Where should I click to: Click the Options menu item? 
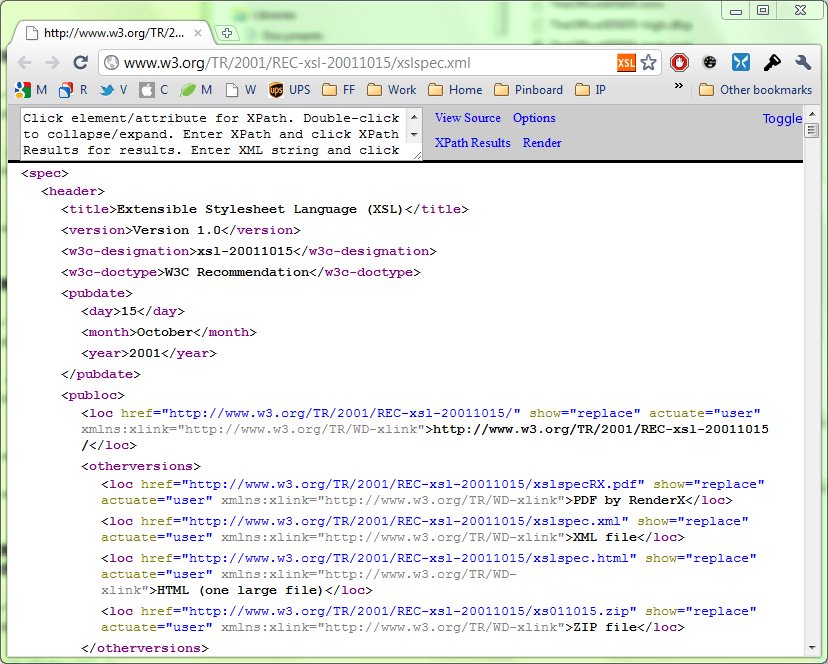(x=533, y=117)
